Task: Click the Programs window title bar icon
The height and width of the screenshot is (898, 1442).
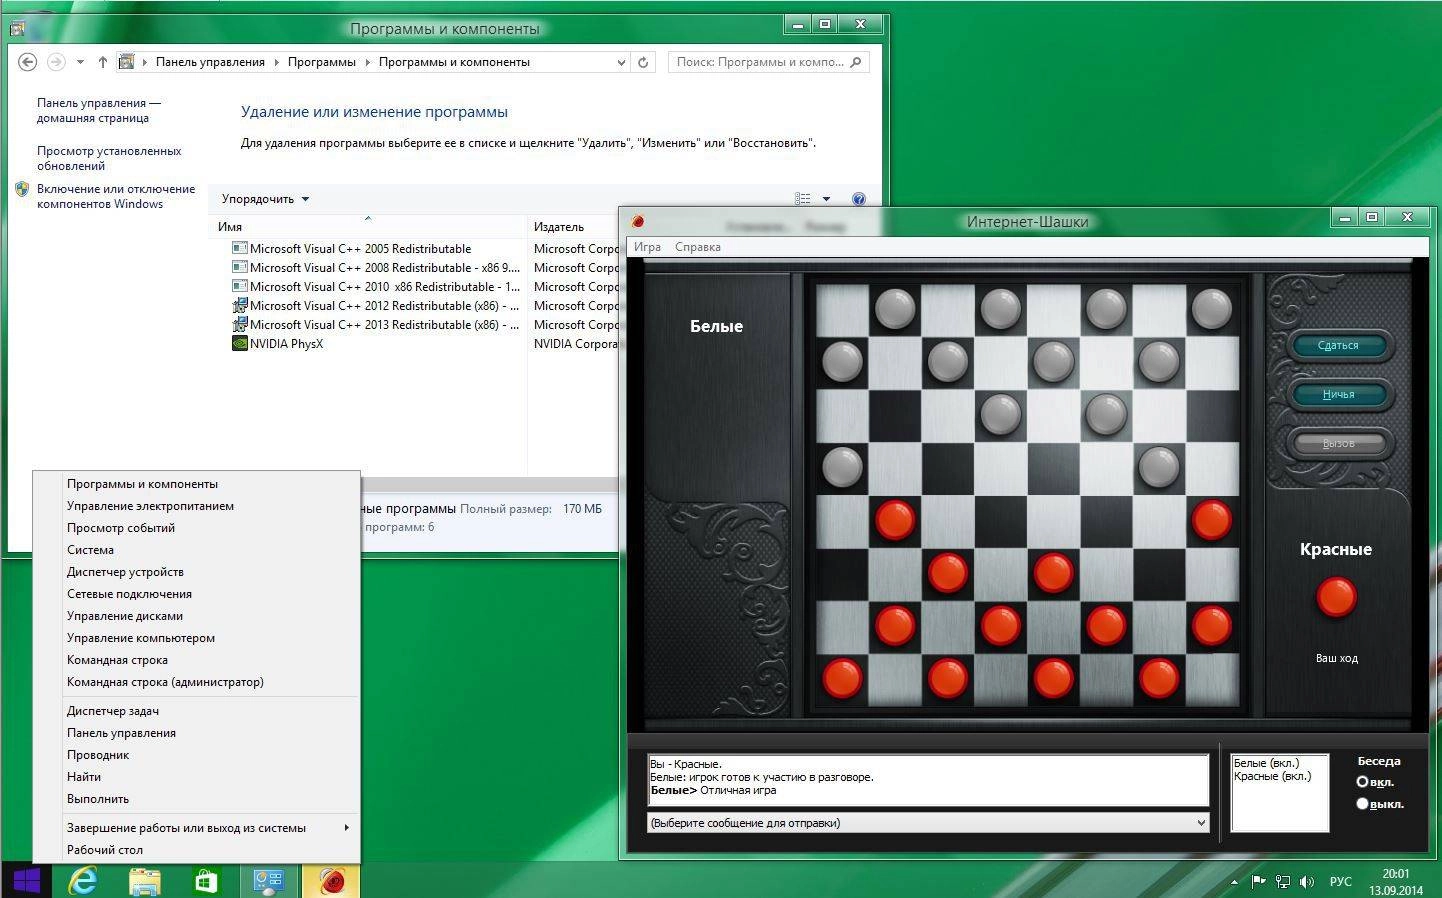Action: point(17,28)
